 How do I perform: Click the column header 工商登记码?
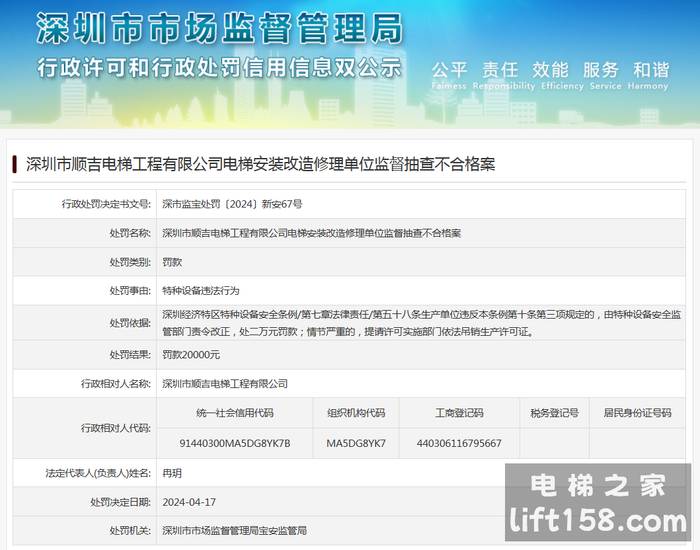[459, 413]
